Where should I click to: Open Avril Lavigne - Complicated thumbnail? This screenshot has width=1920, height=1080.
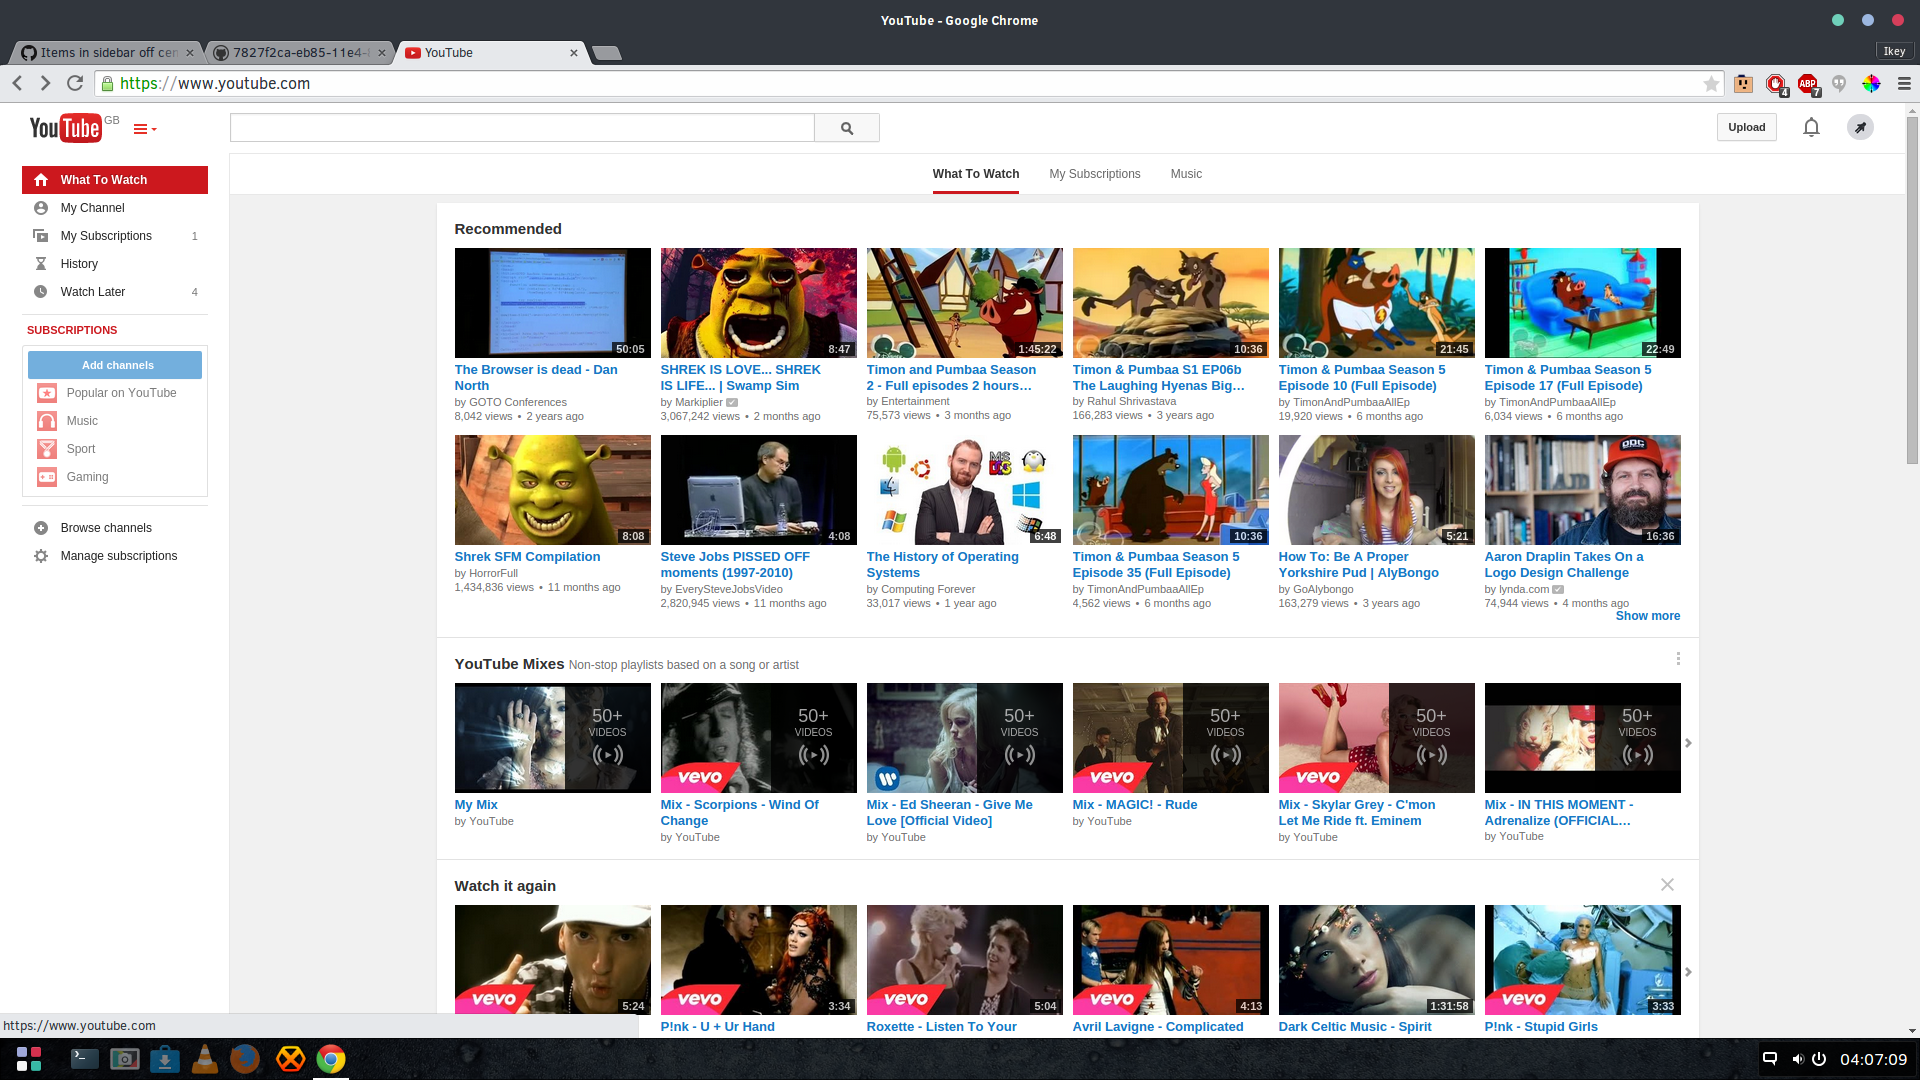coord(1170,960)
